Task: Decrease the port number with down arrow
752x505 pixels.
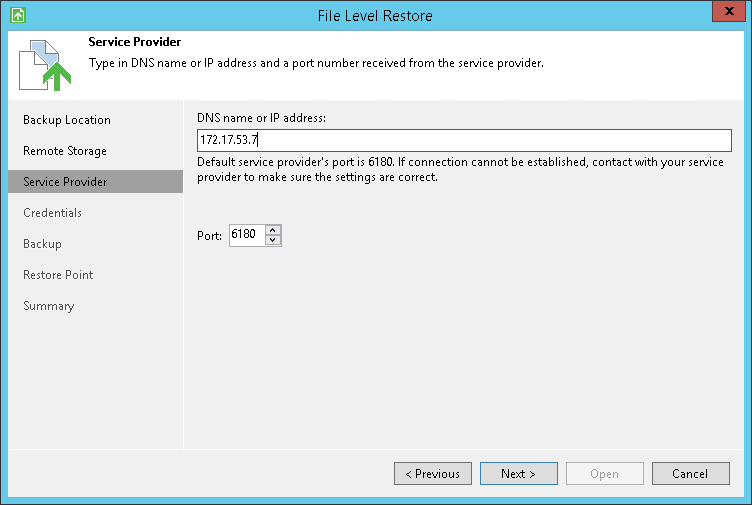Action: [274, 241]
